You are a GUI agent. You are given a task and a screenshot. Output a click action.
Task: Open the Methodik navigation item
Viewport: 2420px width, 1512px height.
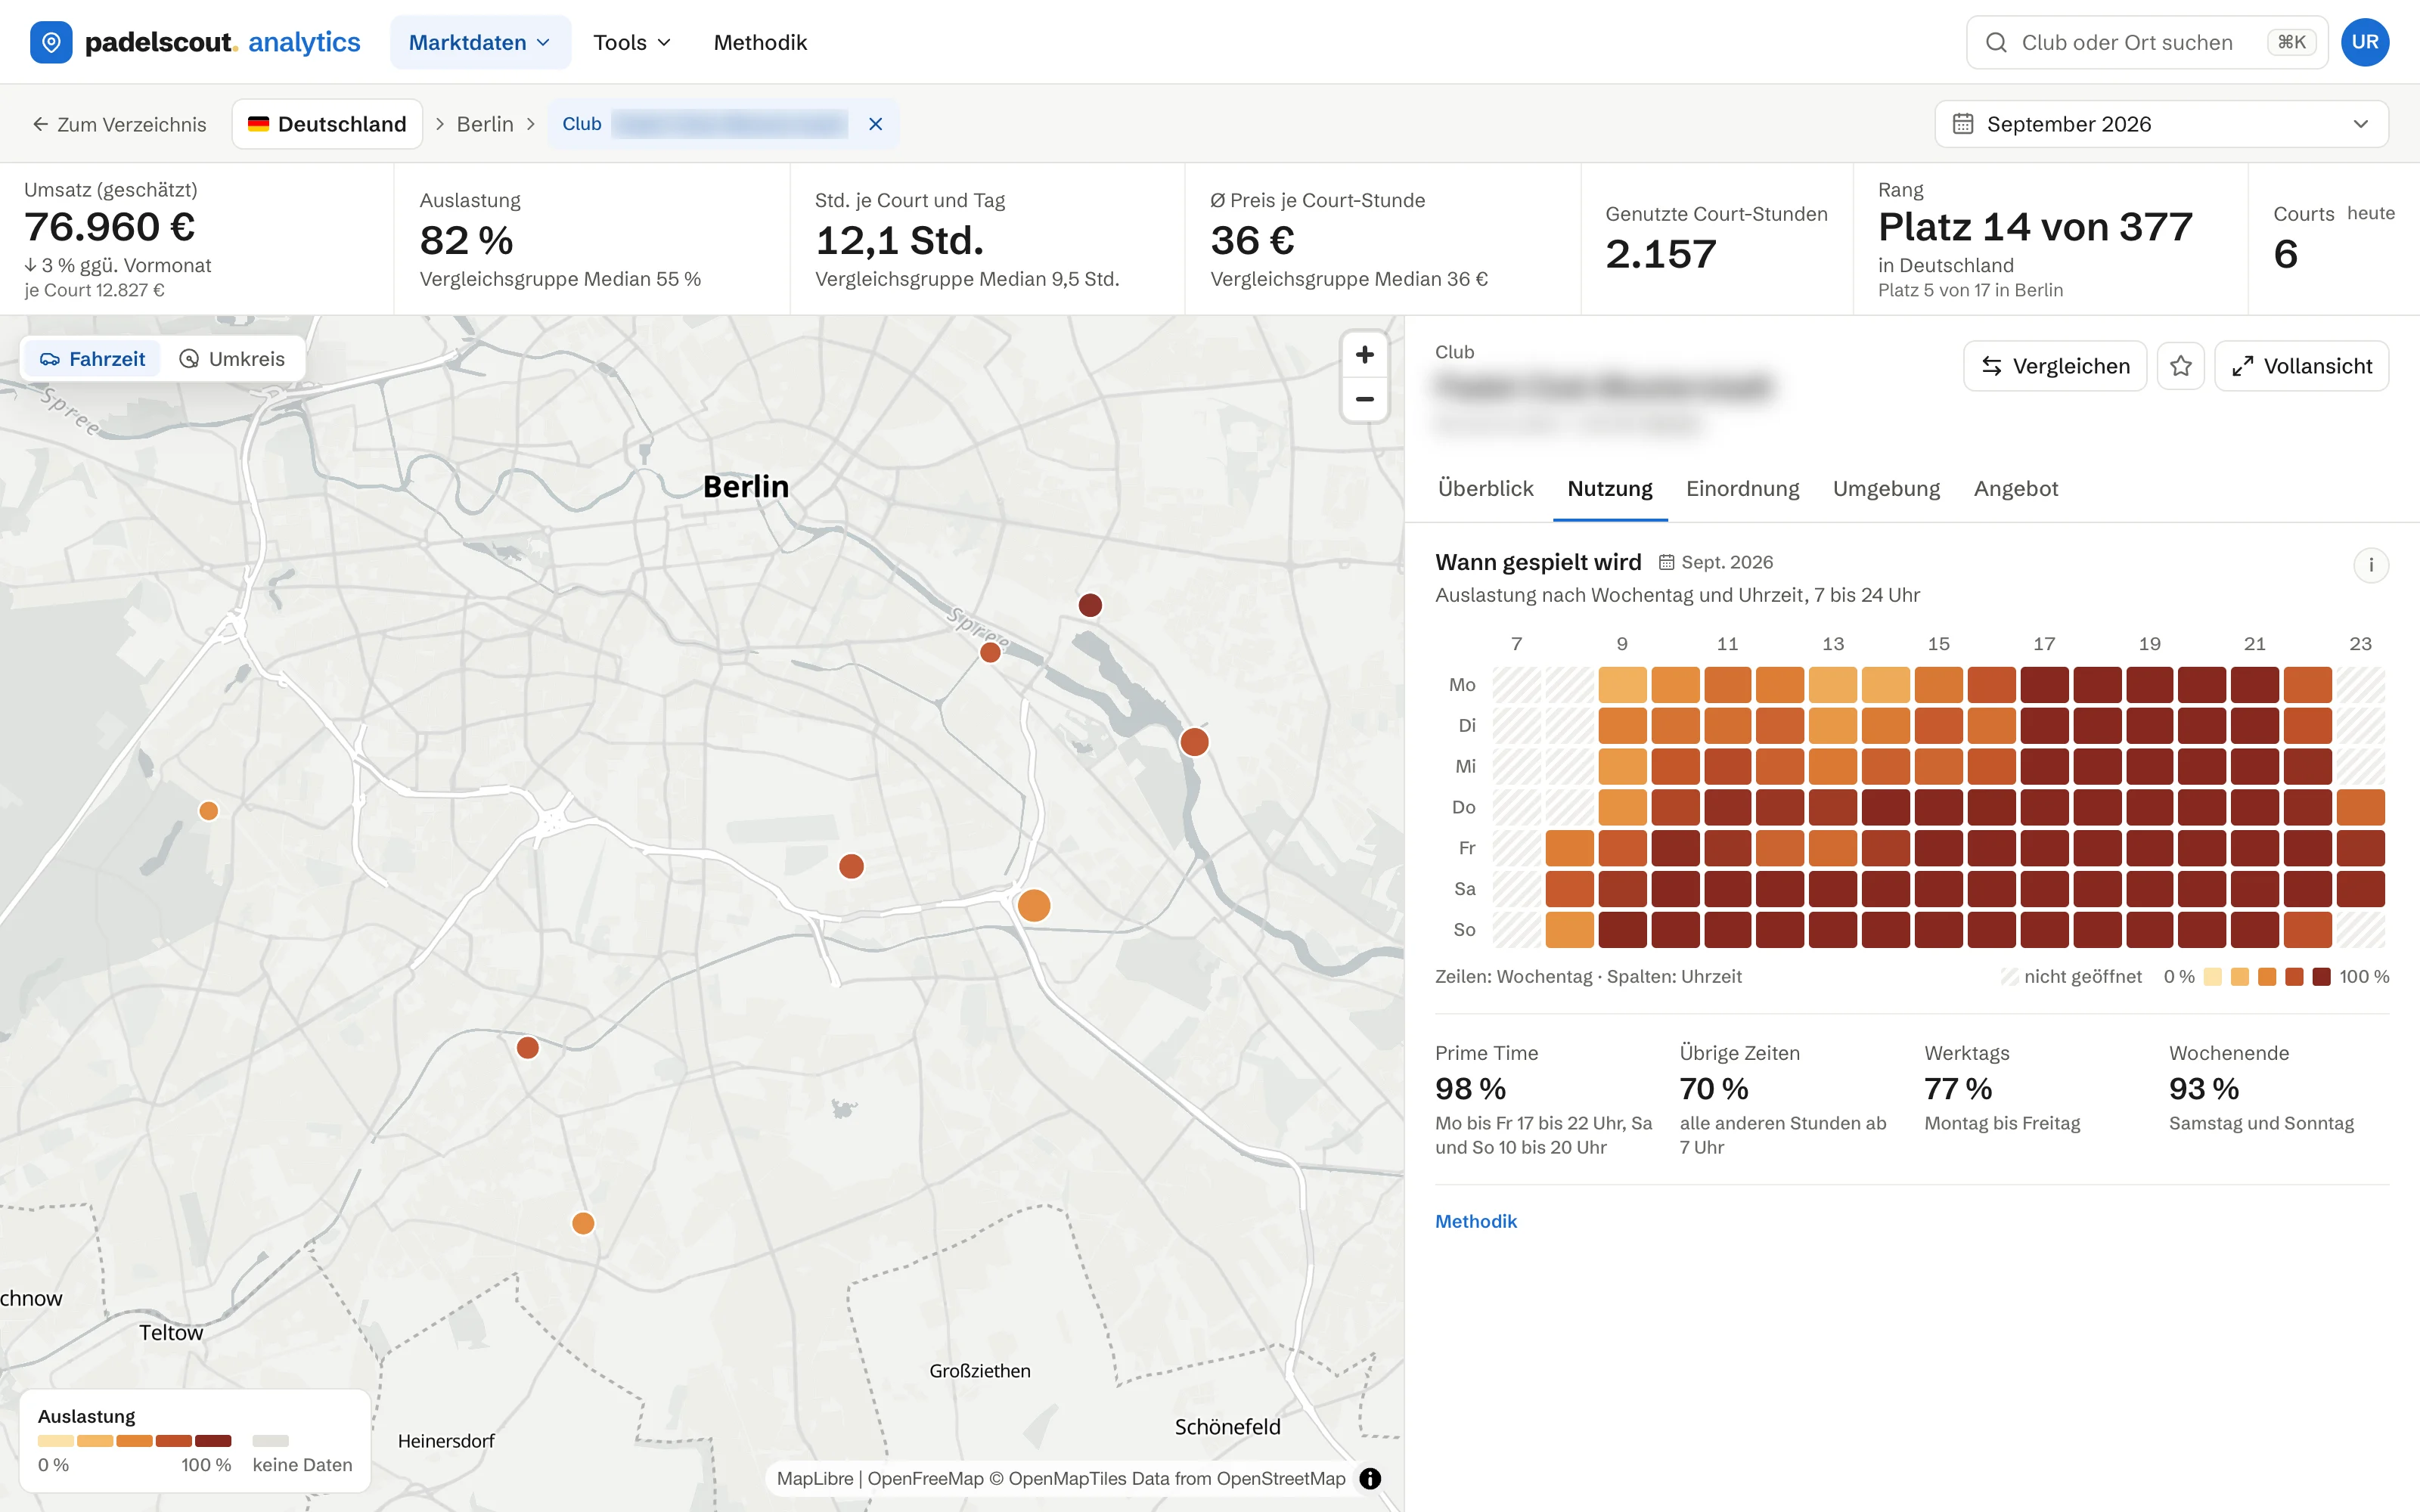[x=760, y=42]
